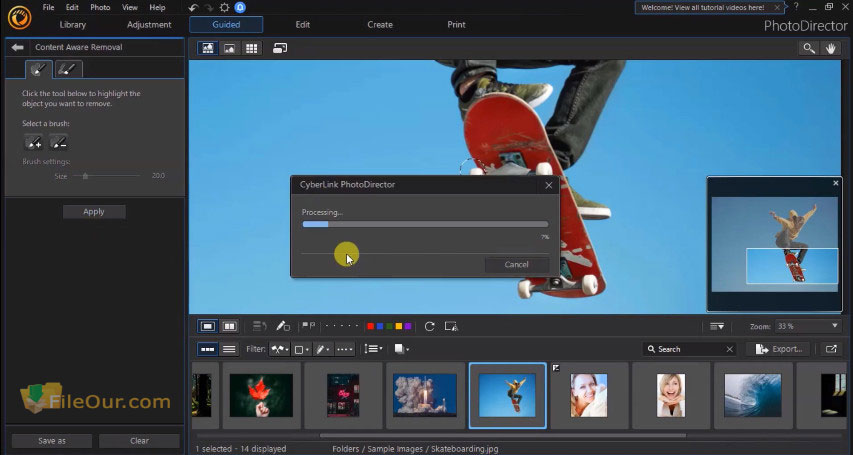Click the history list icon
The height and width of the screenshot is (455, 853).
click(259, 326)
